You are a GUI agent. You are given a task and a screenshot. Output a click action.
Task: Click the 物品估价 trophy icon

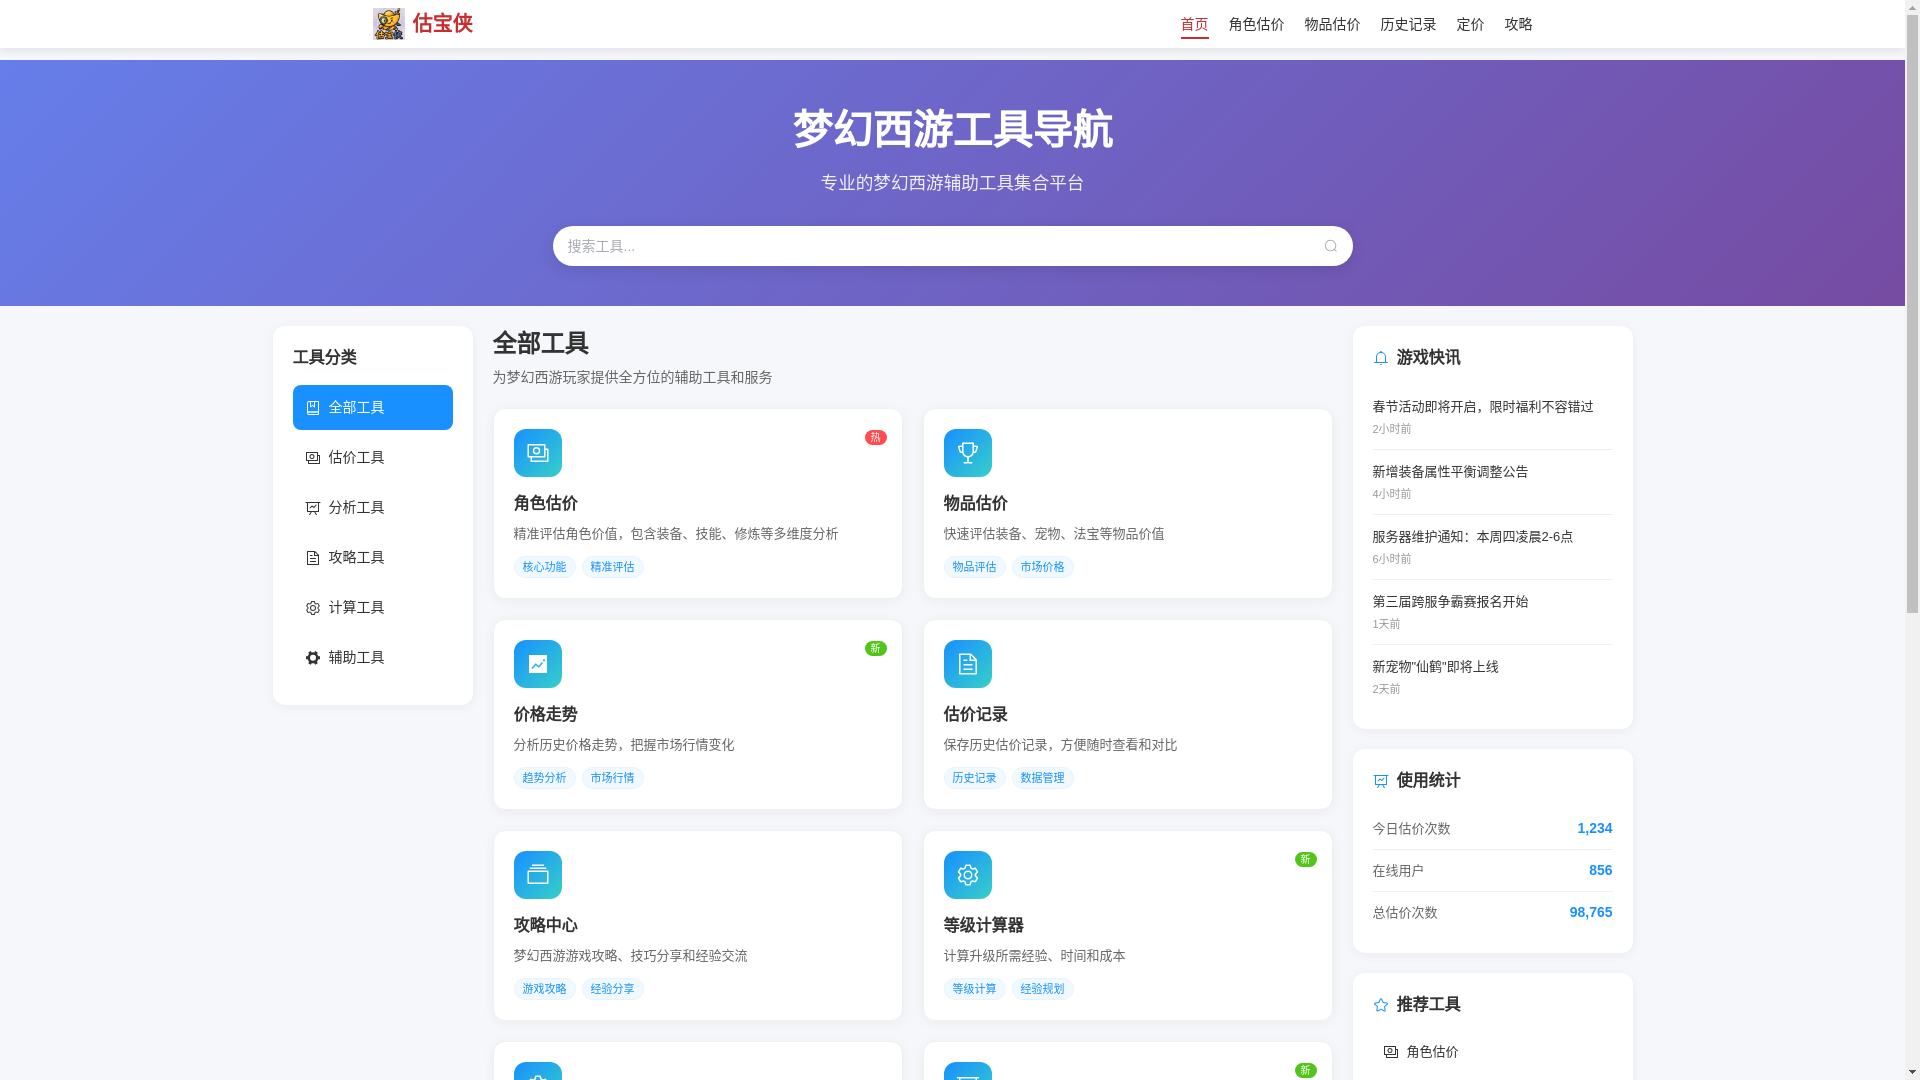point(968,453)
